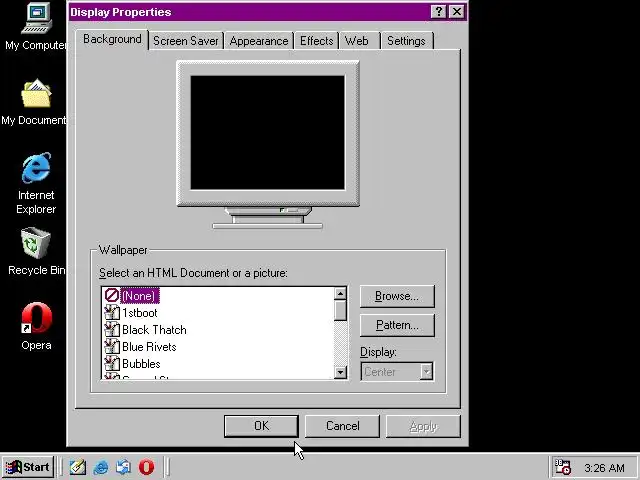The width and height of the screenshot is (640, 480).
Task: Click the wallpaper list scroll up arrow
Action: [340, 293]
